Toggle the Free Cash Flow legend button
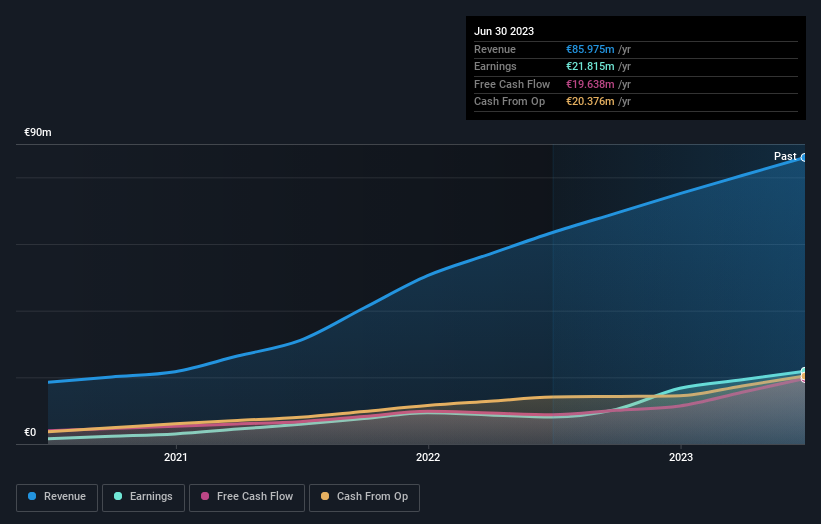Viewport: 821px width, 524px height. [x=247, y=497]
